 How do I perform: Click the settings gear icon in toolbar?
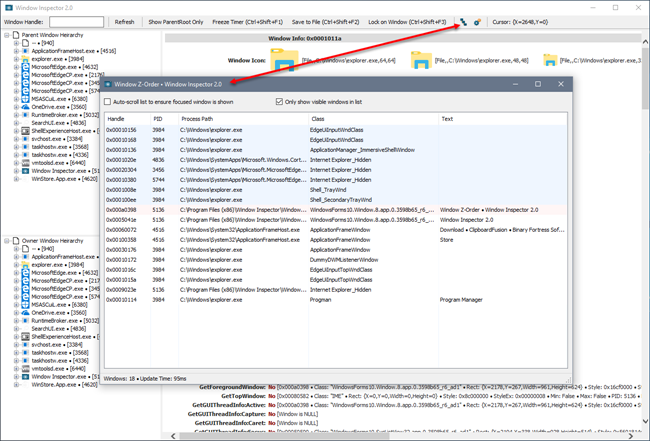click(477, 21)
